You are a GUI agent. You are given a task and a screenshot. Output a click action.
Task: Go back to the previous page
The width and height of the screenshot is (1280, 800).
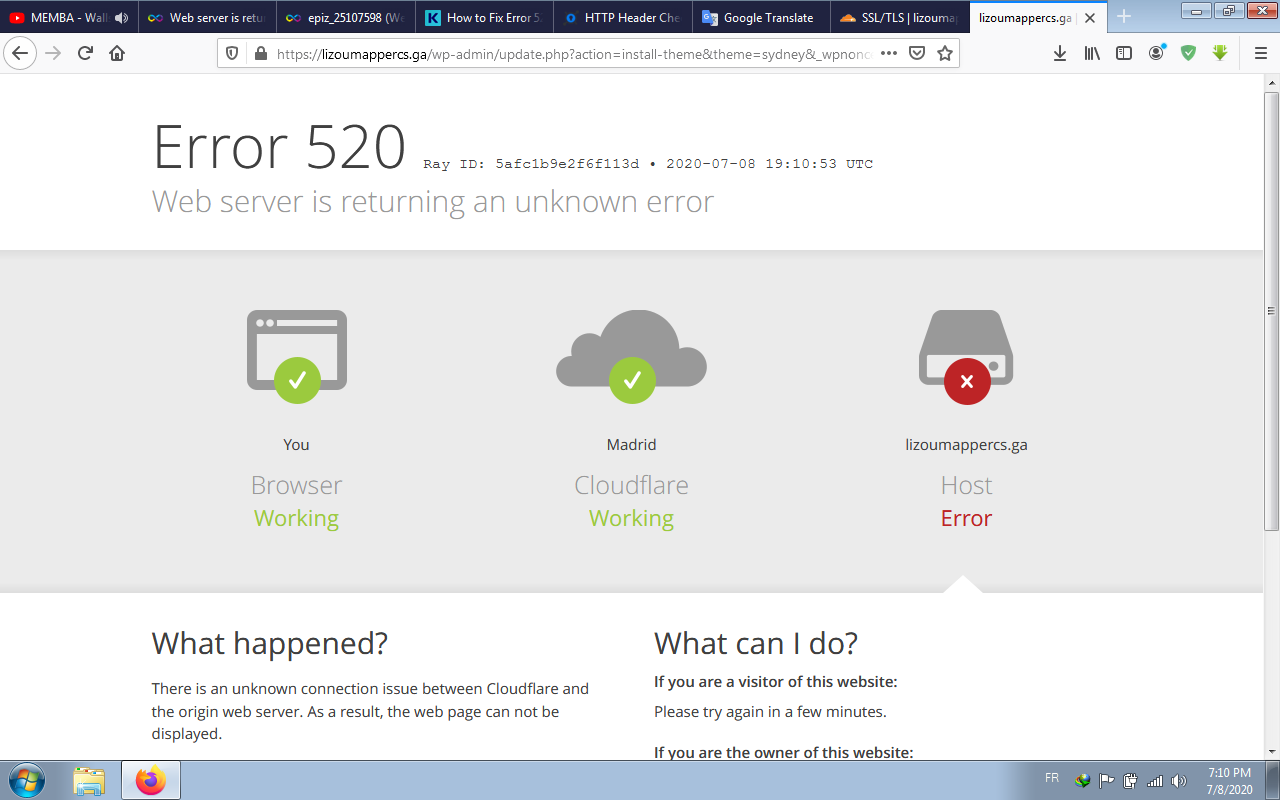(21, 53)
